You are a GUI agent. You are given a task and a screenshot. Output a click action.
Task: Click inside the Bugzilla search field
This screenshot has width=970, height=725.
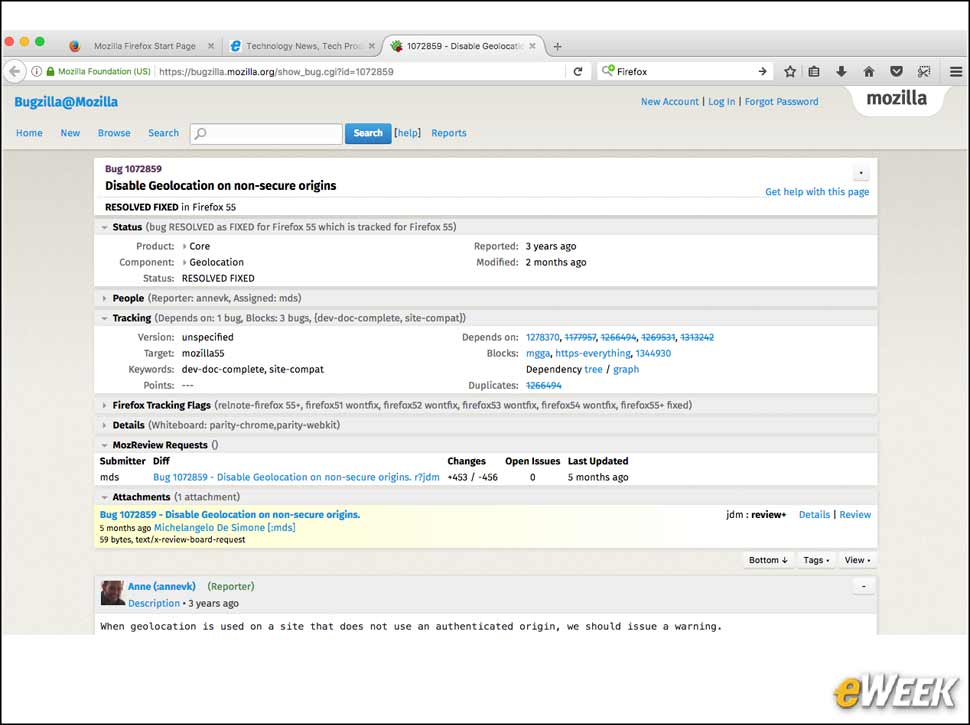pos(266,134)
